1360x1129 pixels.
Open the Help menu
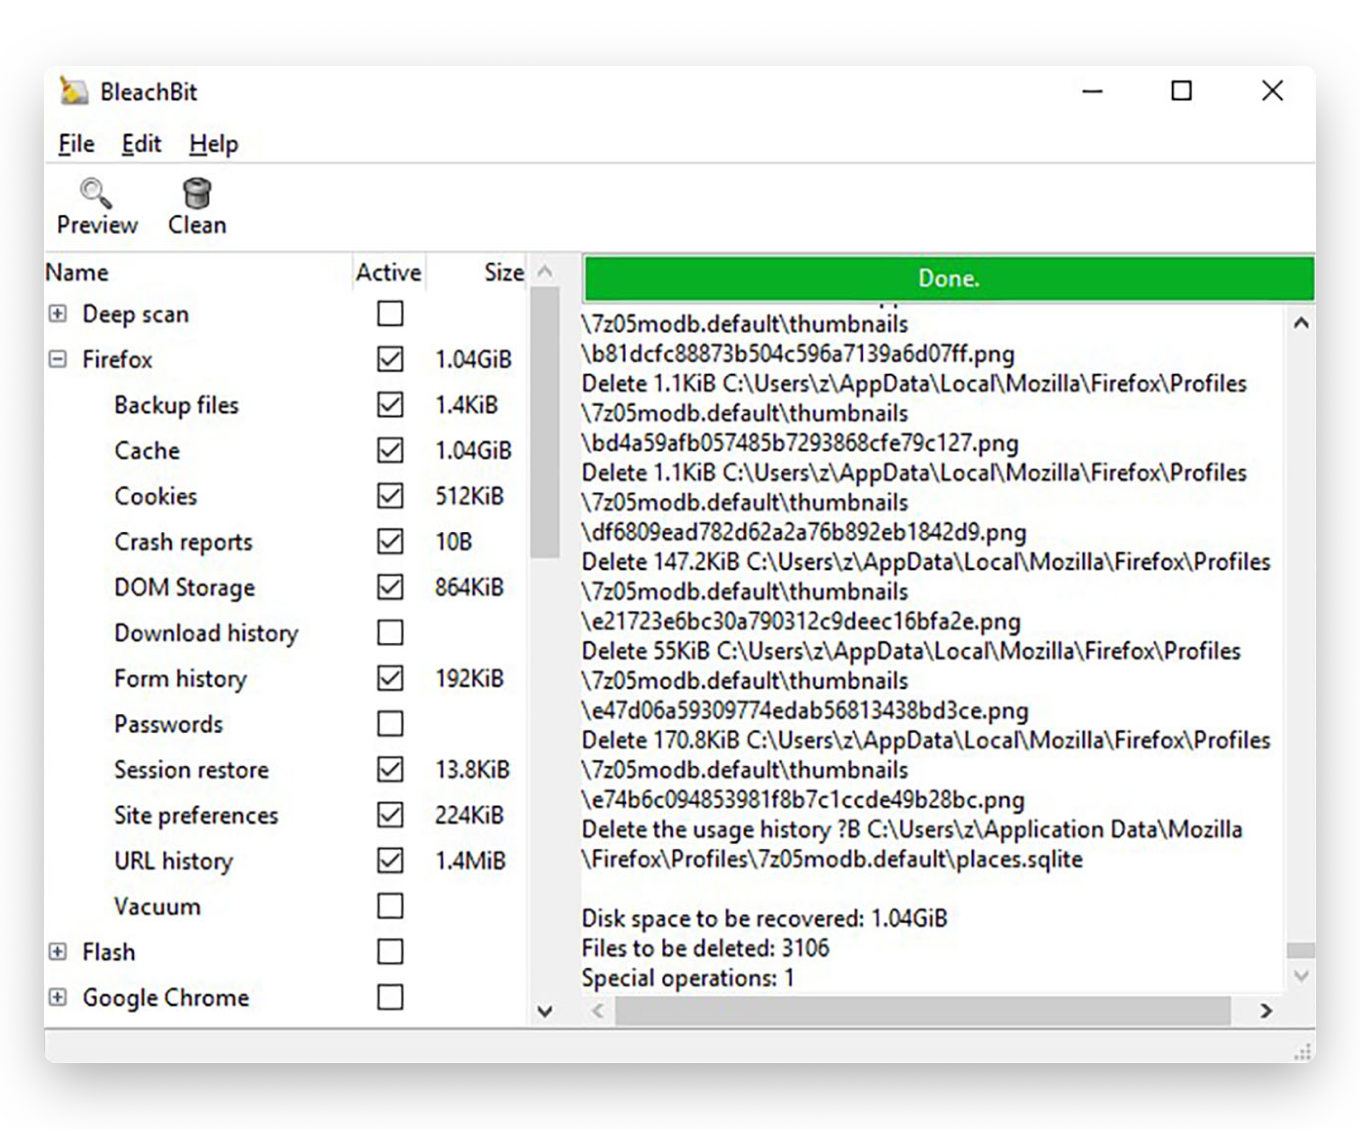pyautogui.click(x=213, y=144)
